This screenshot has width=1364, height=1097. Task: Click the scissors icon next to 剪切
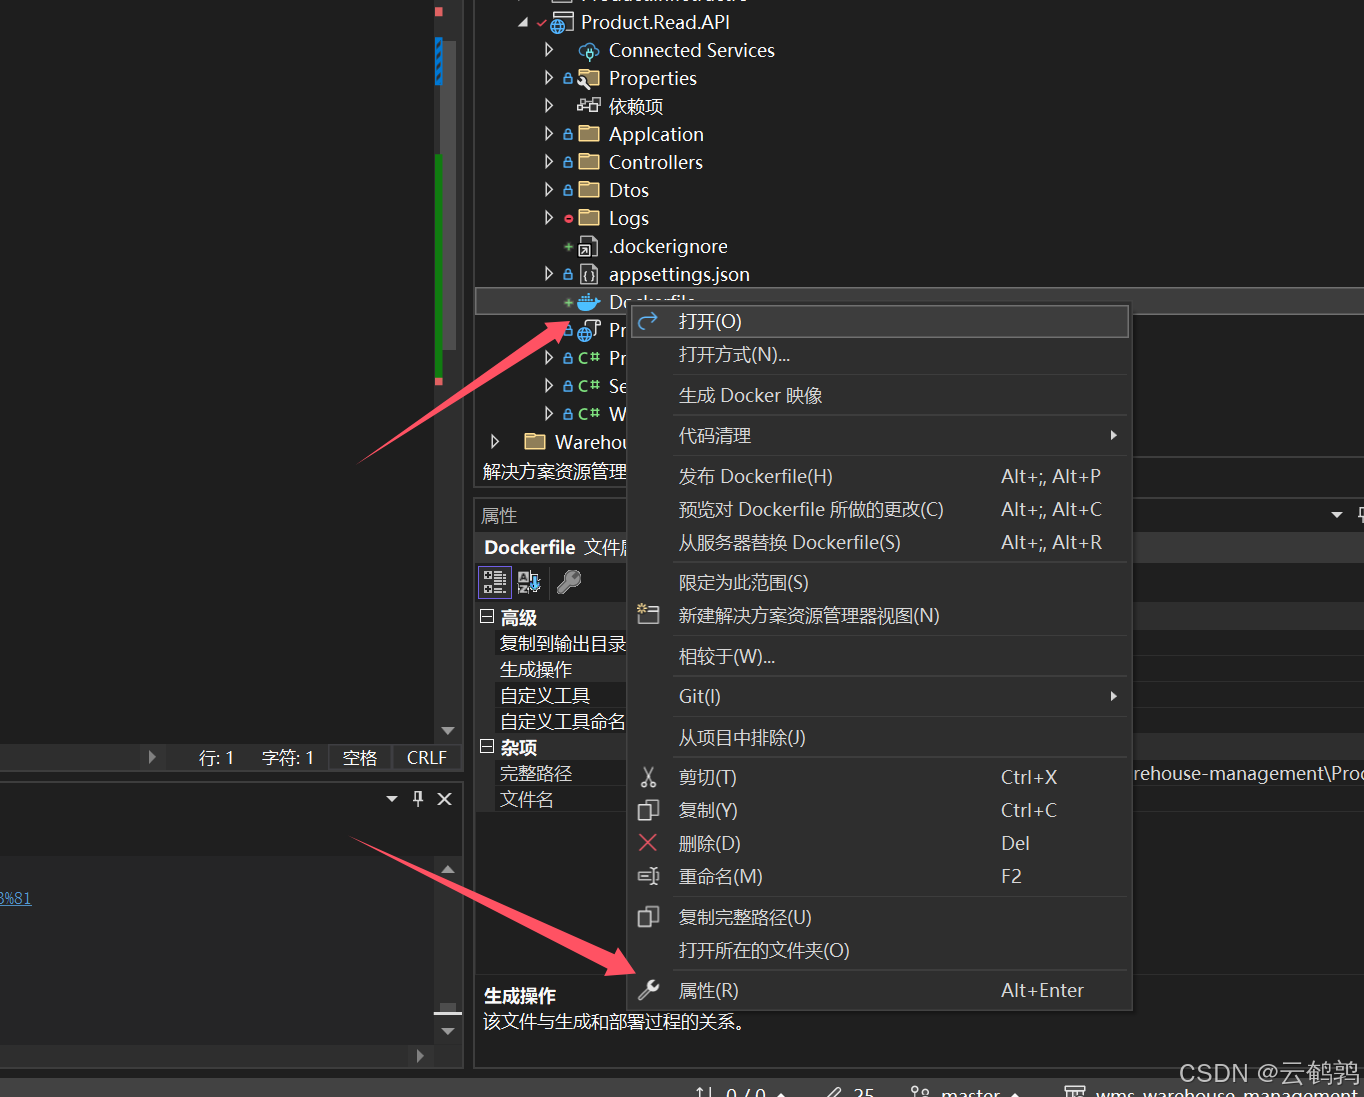tap(648, 777)
